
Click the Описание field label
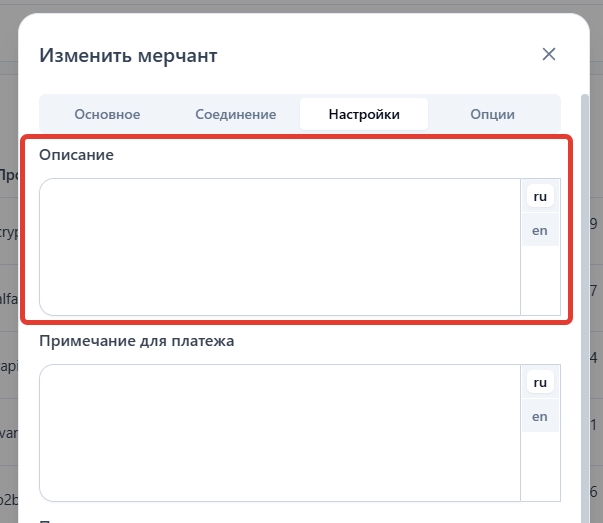click(77, 155)
